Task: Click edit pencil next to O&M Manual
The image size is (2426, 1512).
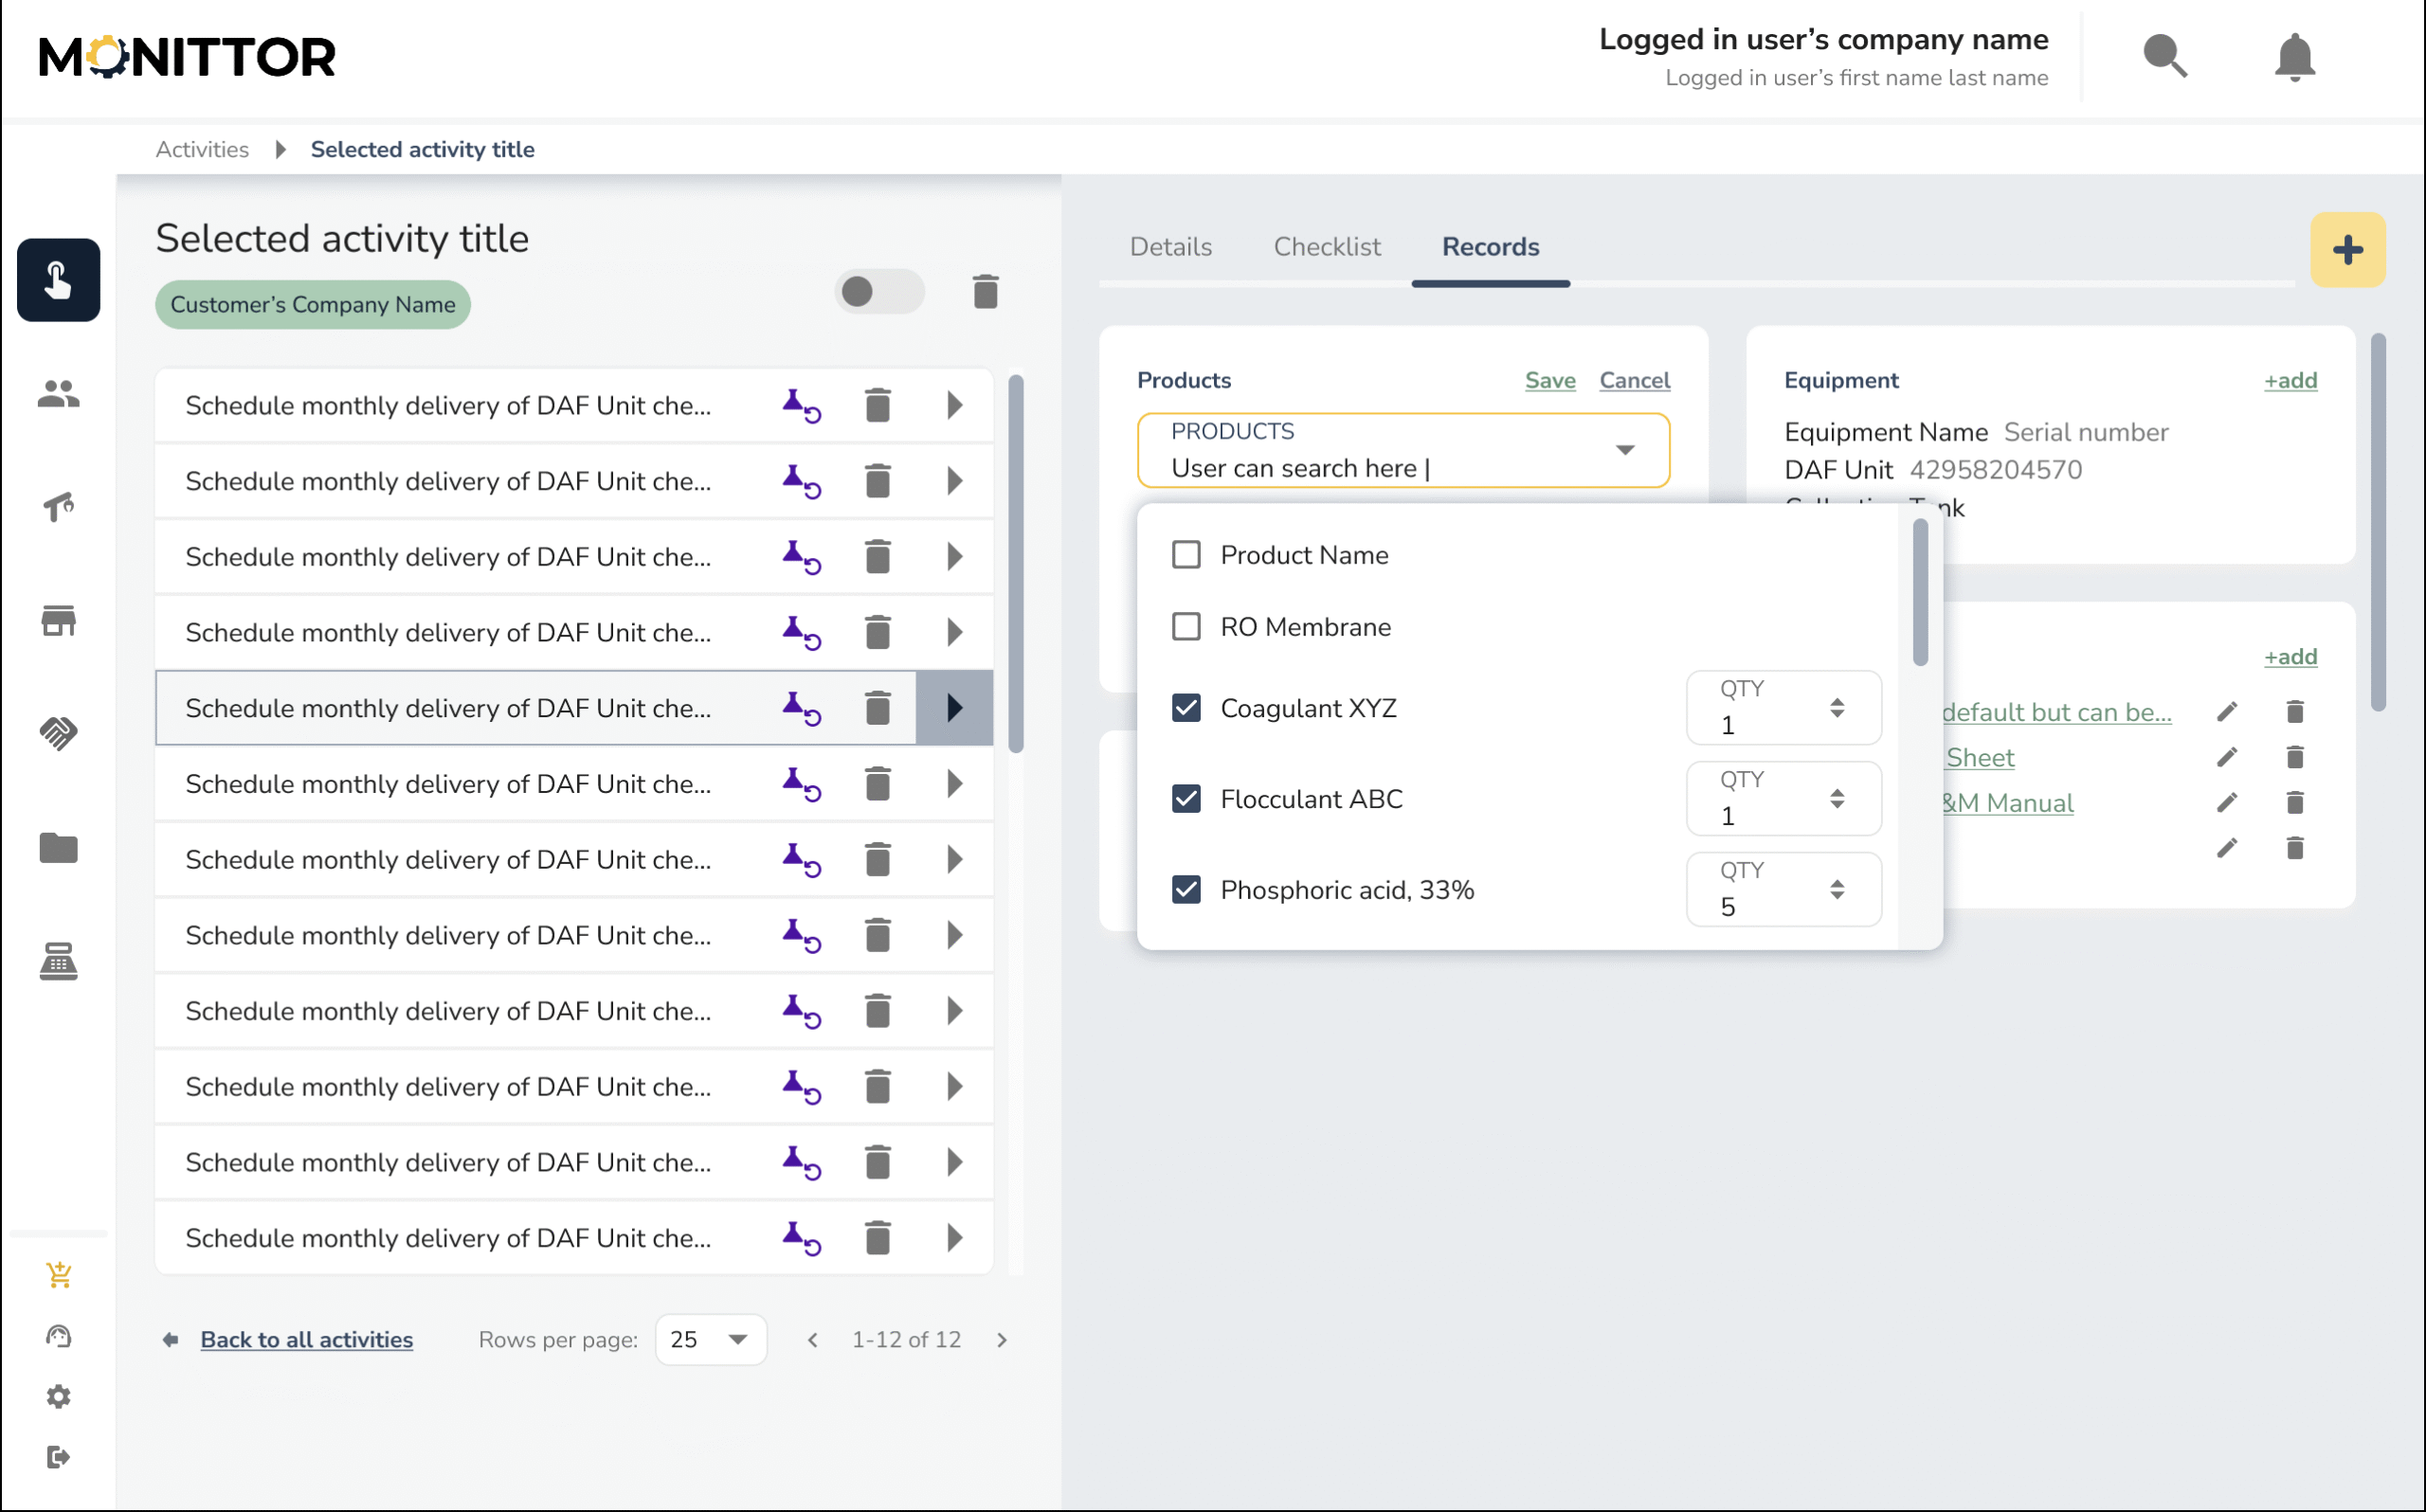Action: click(2226, 803)
